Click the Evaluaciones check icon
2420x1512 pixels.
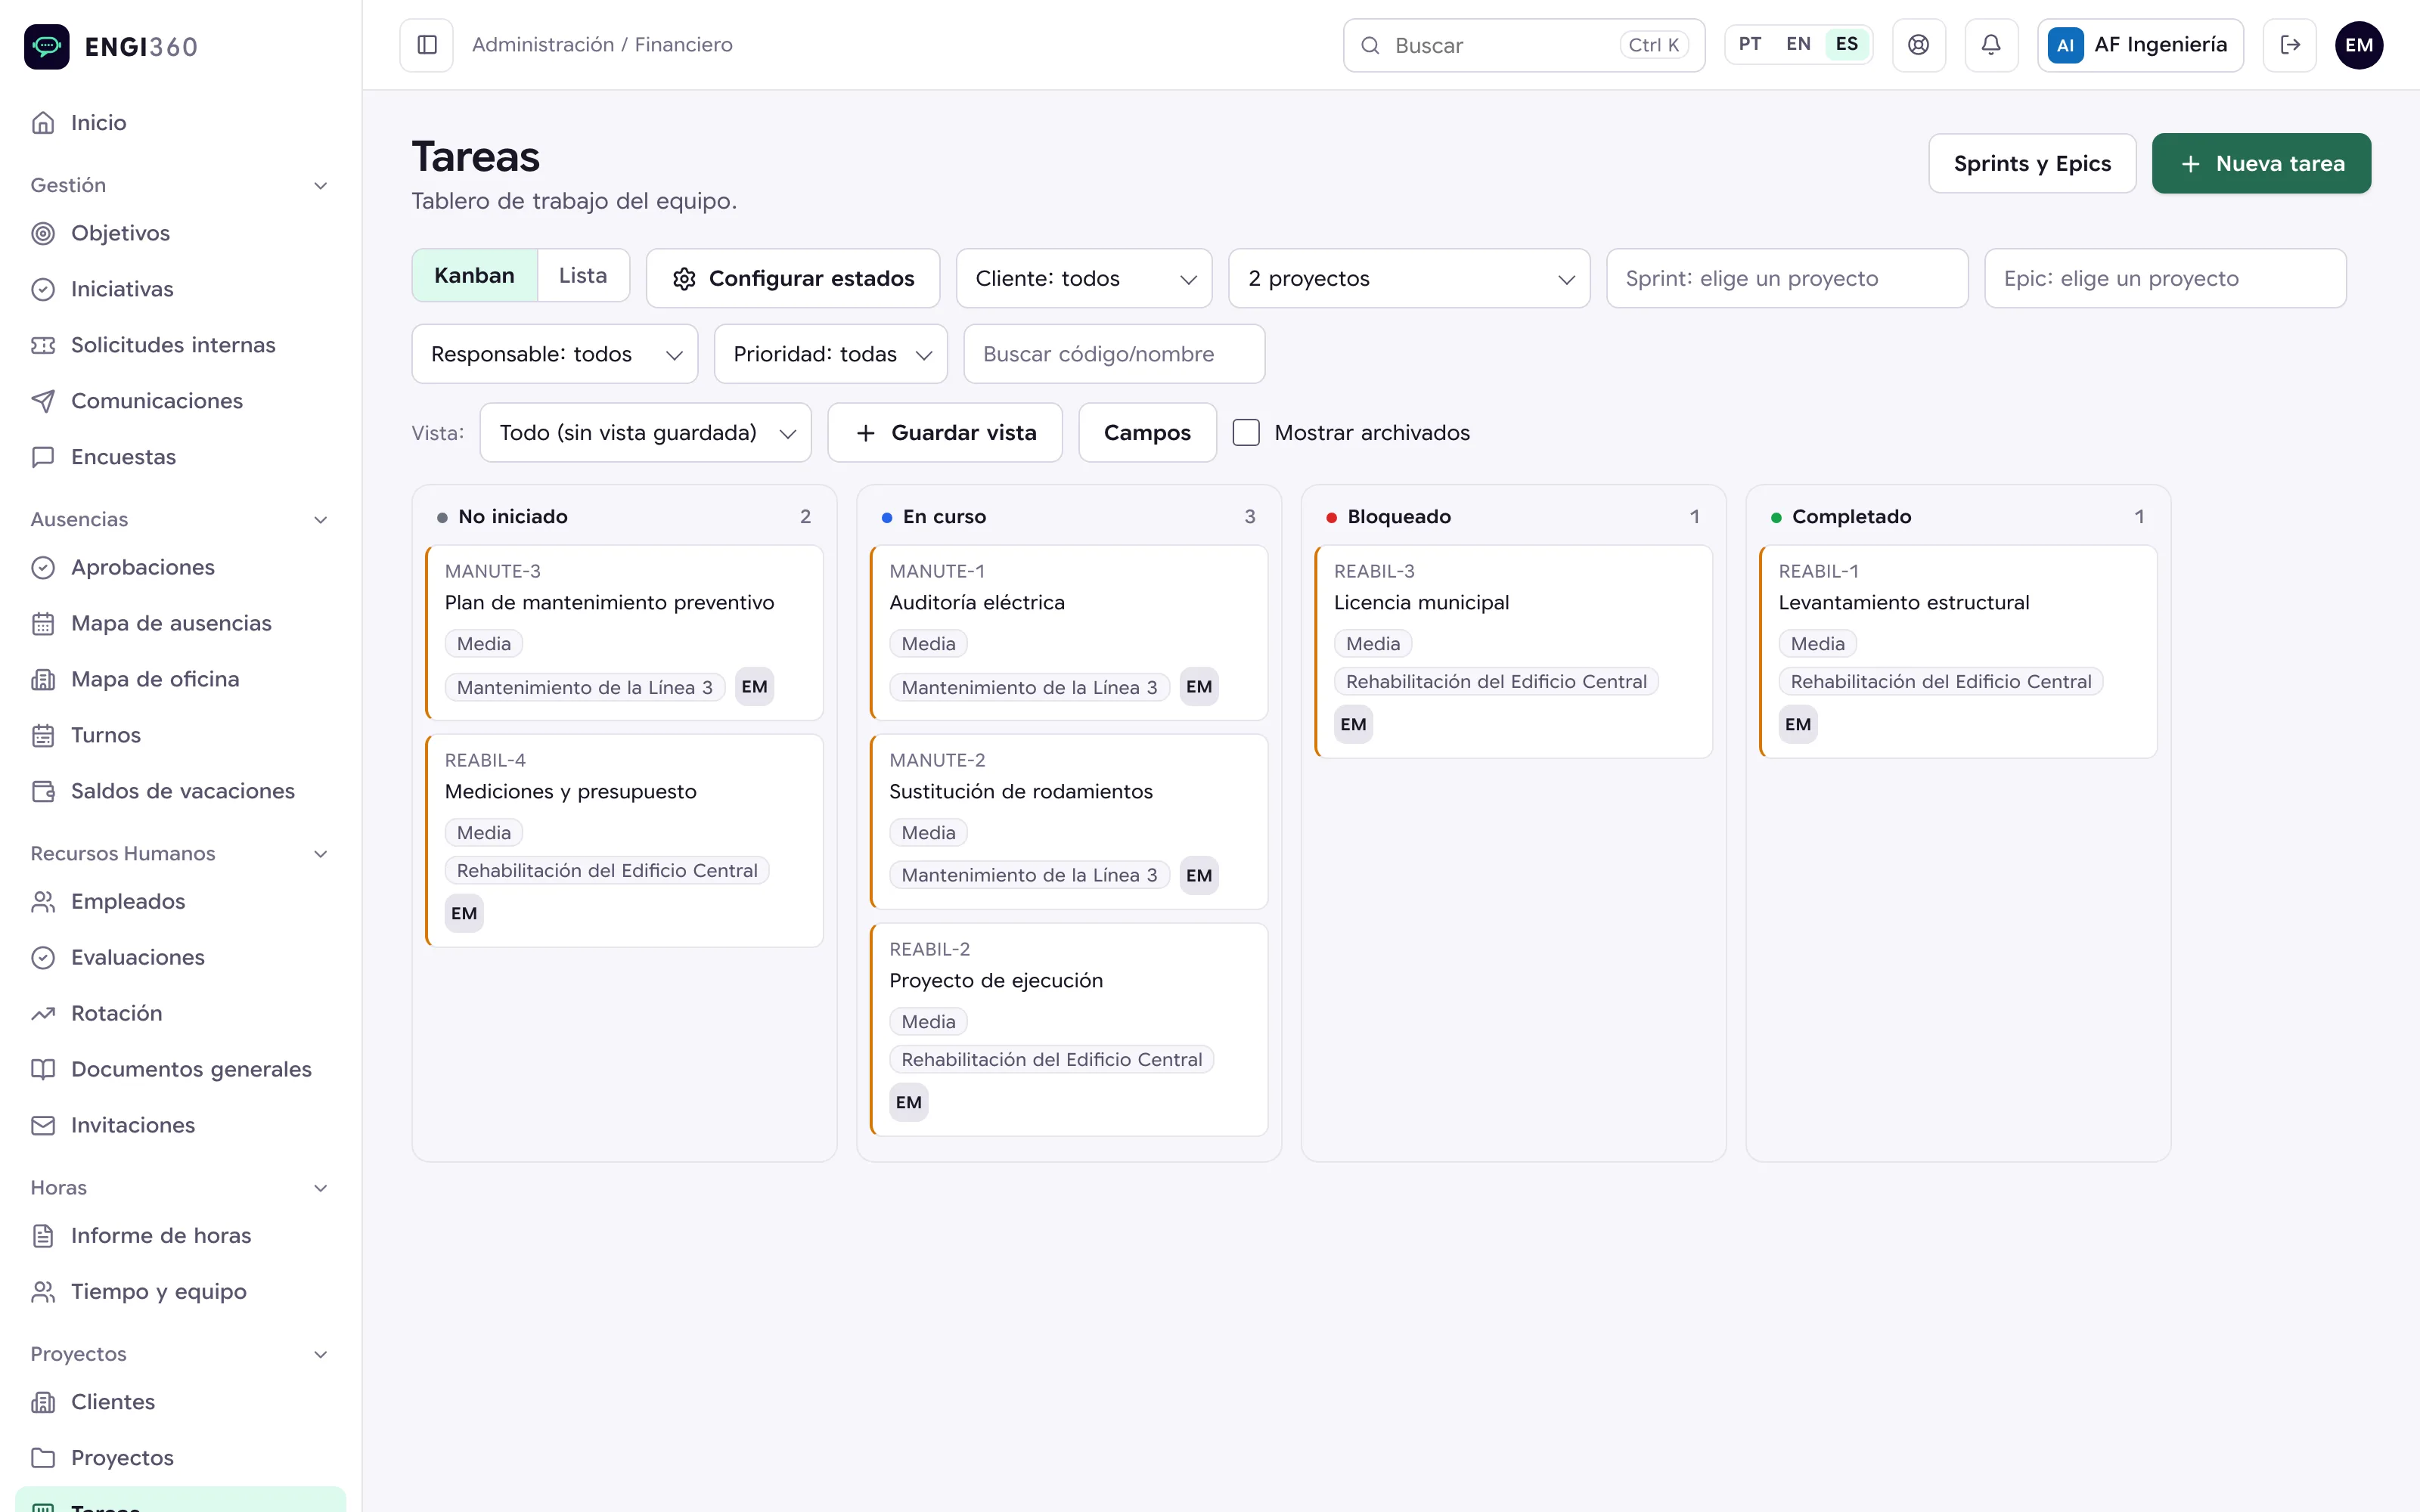43,957
